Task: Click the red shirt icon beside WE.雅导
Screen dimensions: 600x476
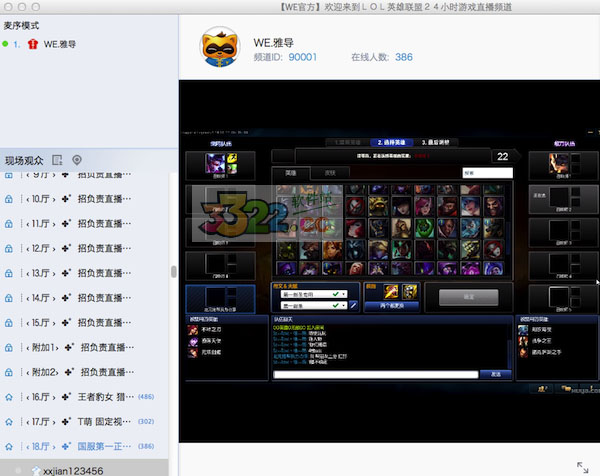Action: [x=33, y=44]
